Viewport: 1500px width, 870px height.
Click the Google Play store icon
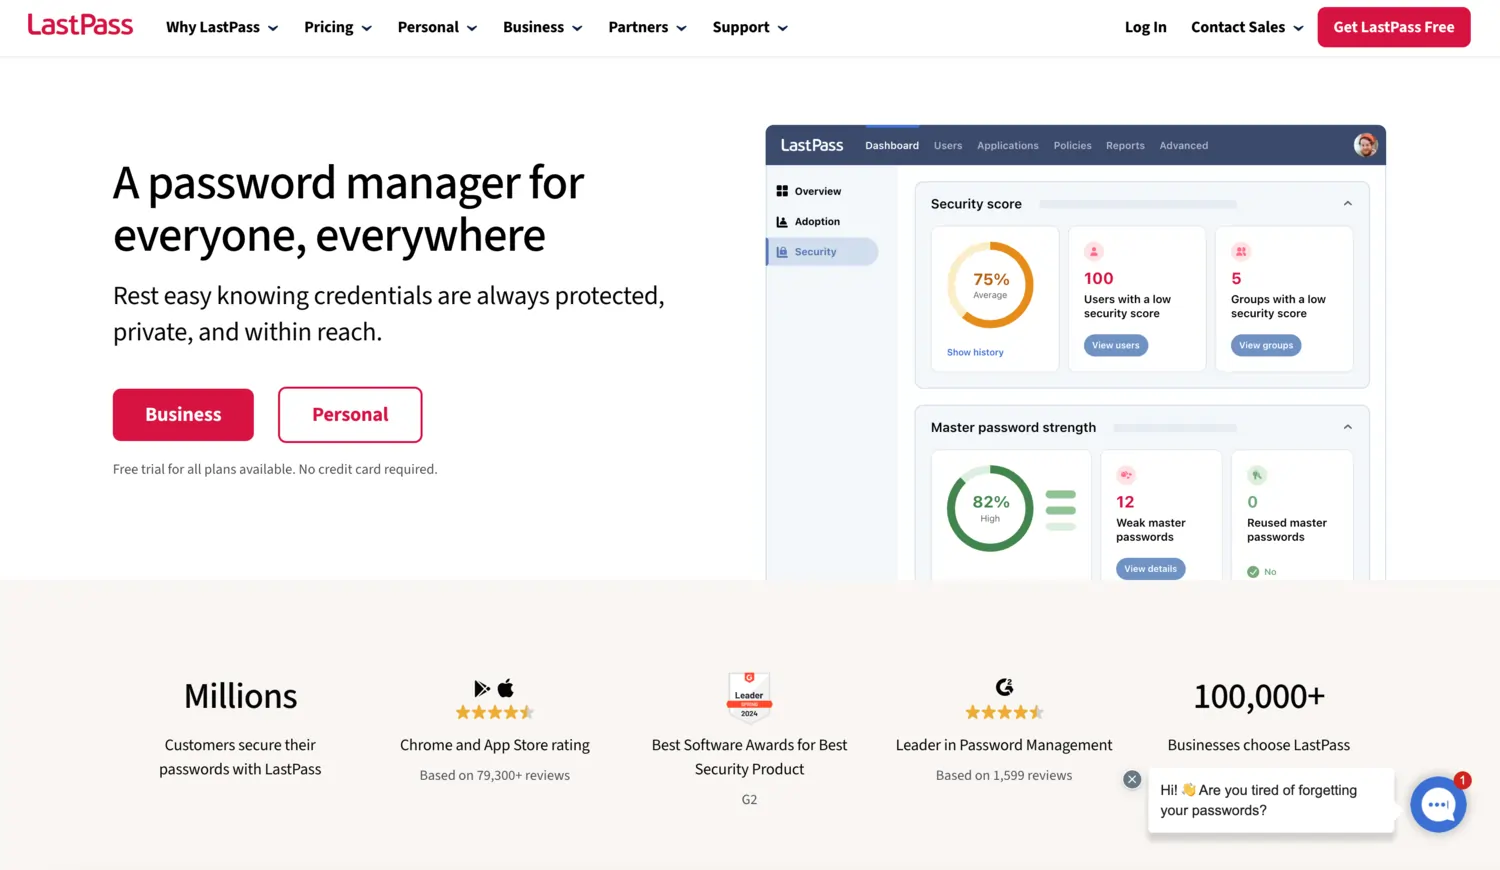click(482, 688)
